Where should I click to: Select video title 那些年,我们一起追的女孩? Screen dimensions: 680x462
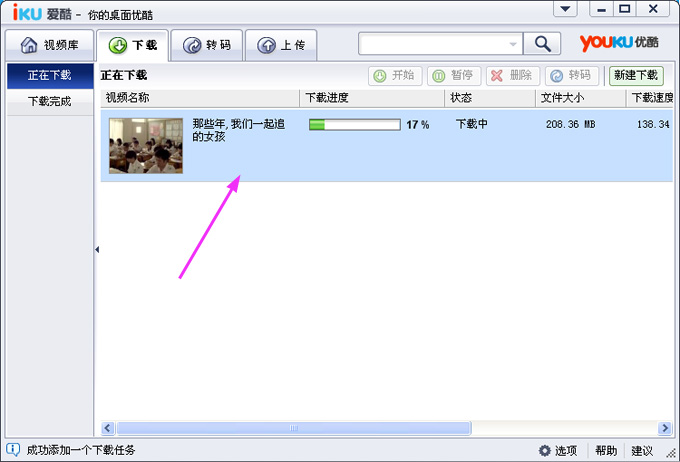(239, 130)
